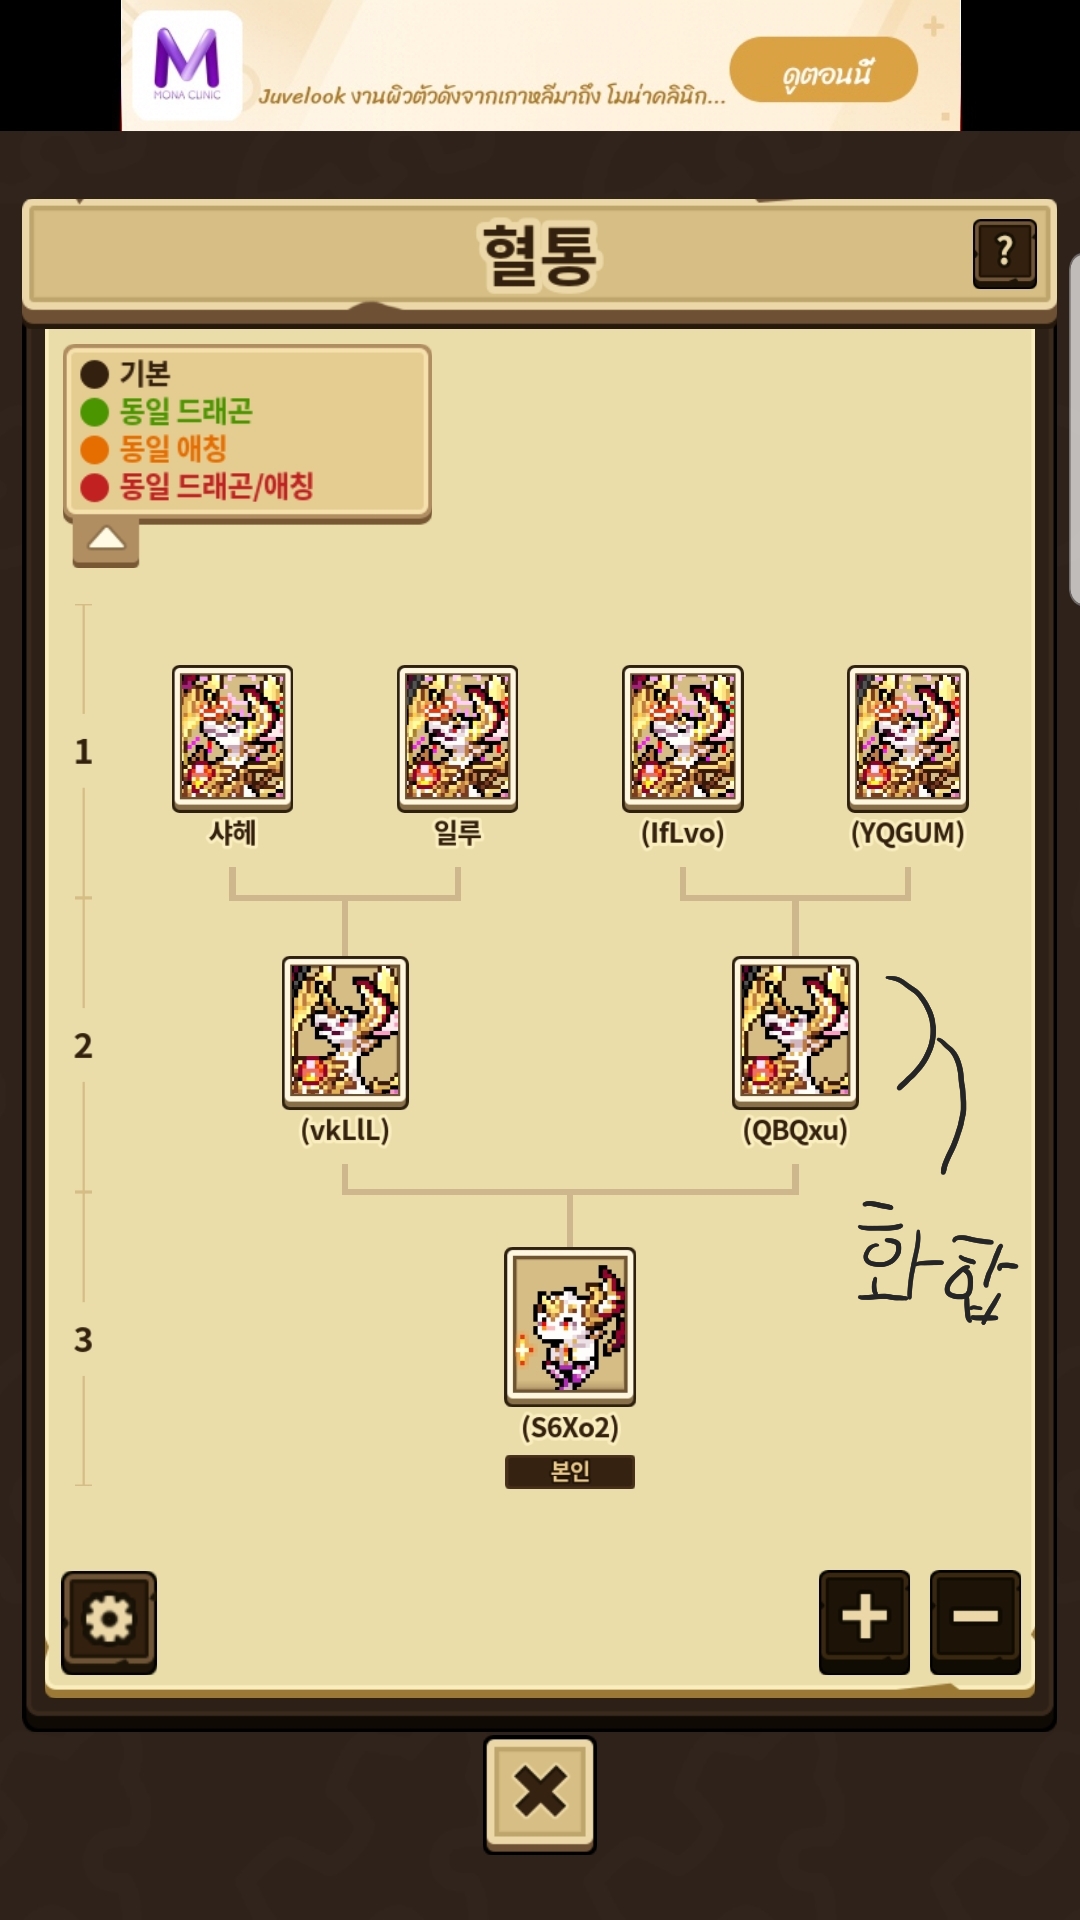Viewport: 1080px width, 1920px height.
Task: Zoom in with the plus button
Action: (x=864, y=1620)
